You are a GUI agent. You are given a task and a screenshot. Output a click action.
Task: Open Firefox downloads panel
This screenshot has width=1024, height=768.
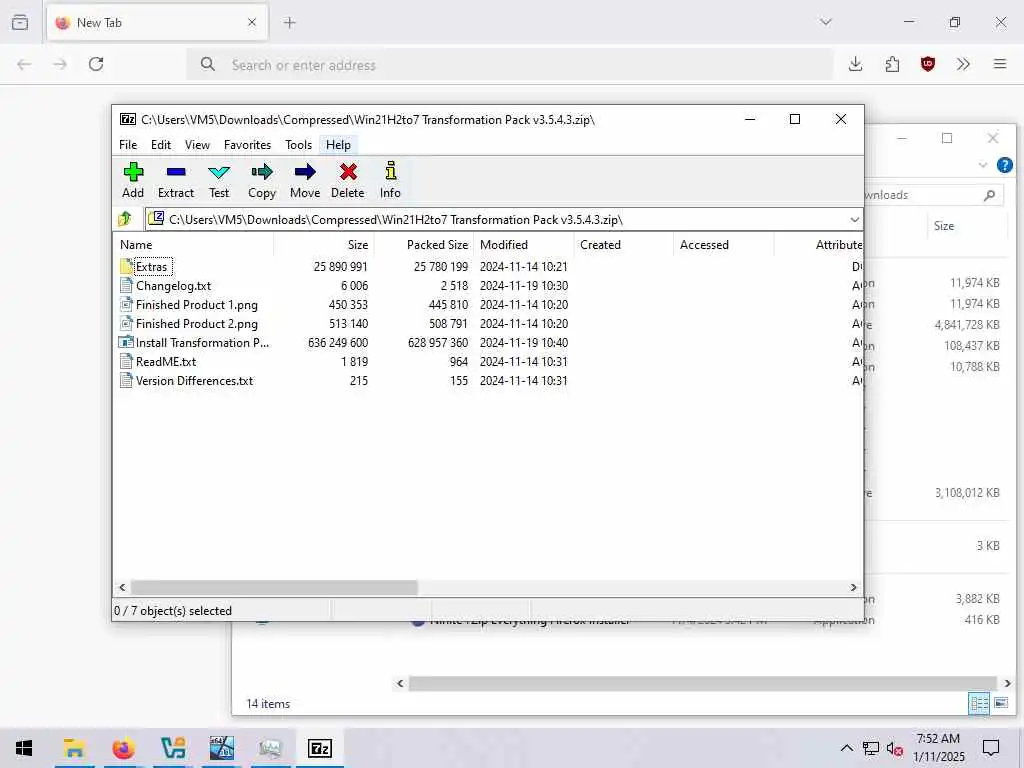[856, 64]
